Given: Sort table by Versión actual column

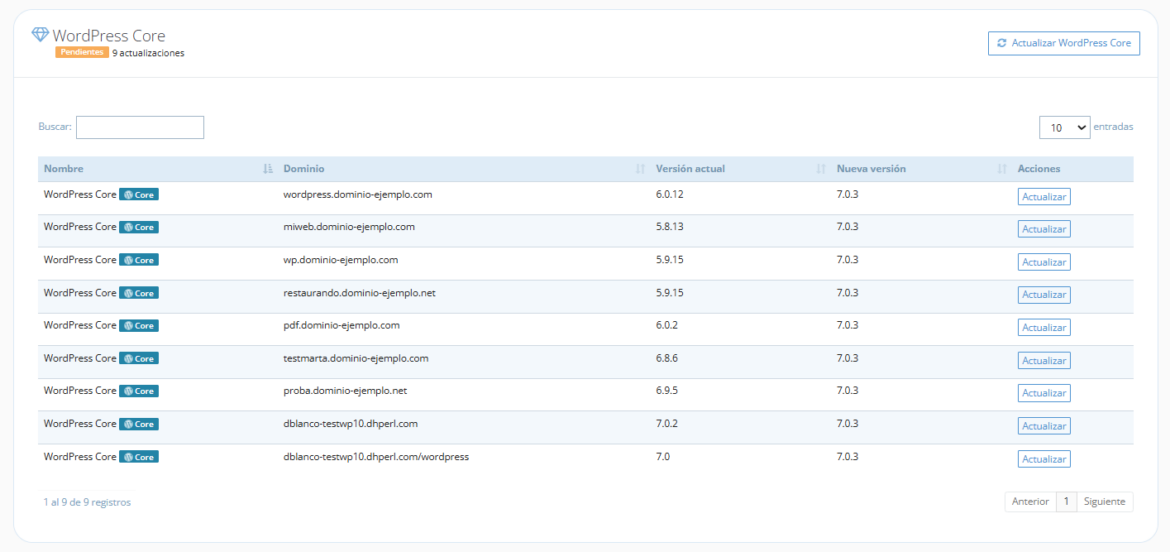Looking at the screenshot, I should [740, 169].
